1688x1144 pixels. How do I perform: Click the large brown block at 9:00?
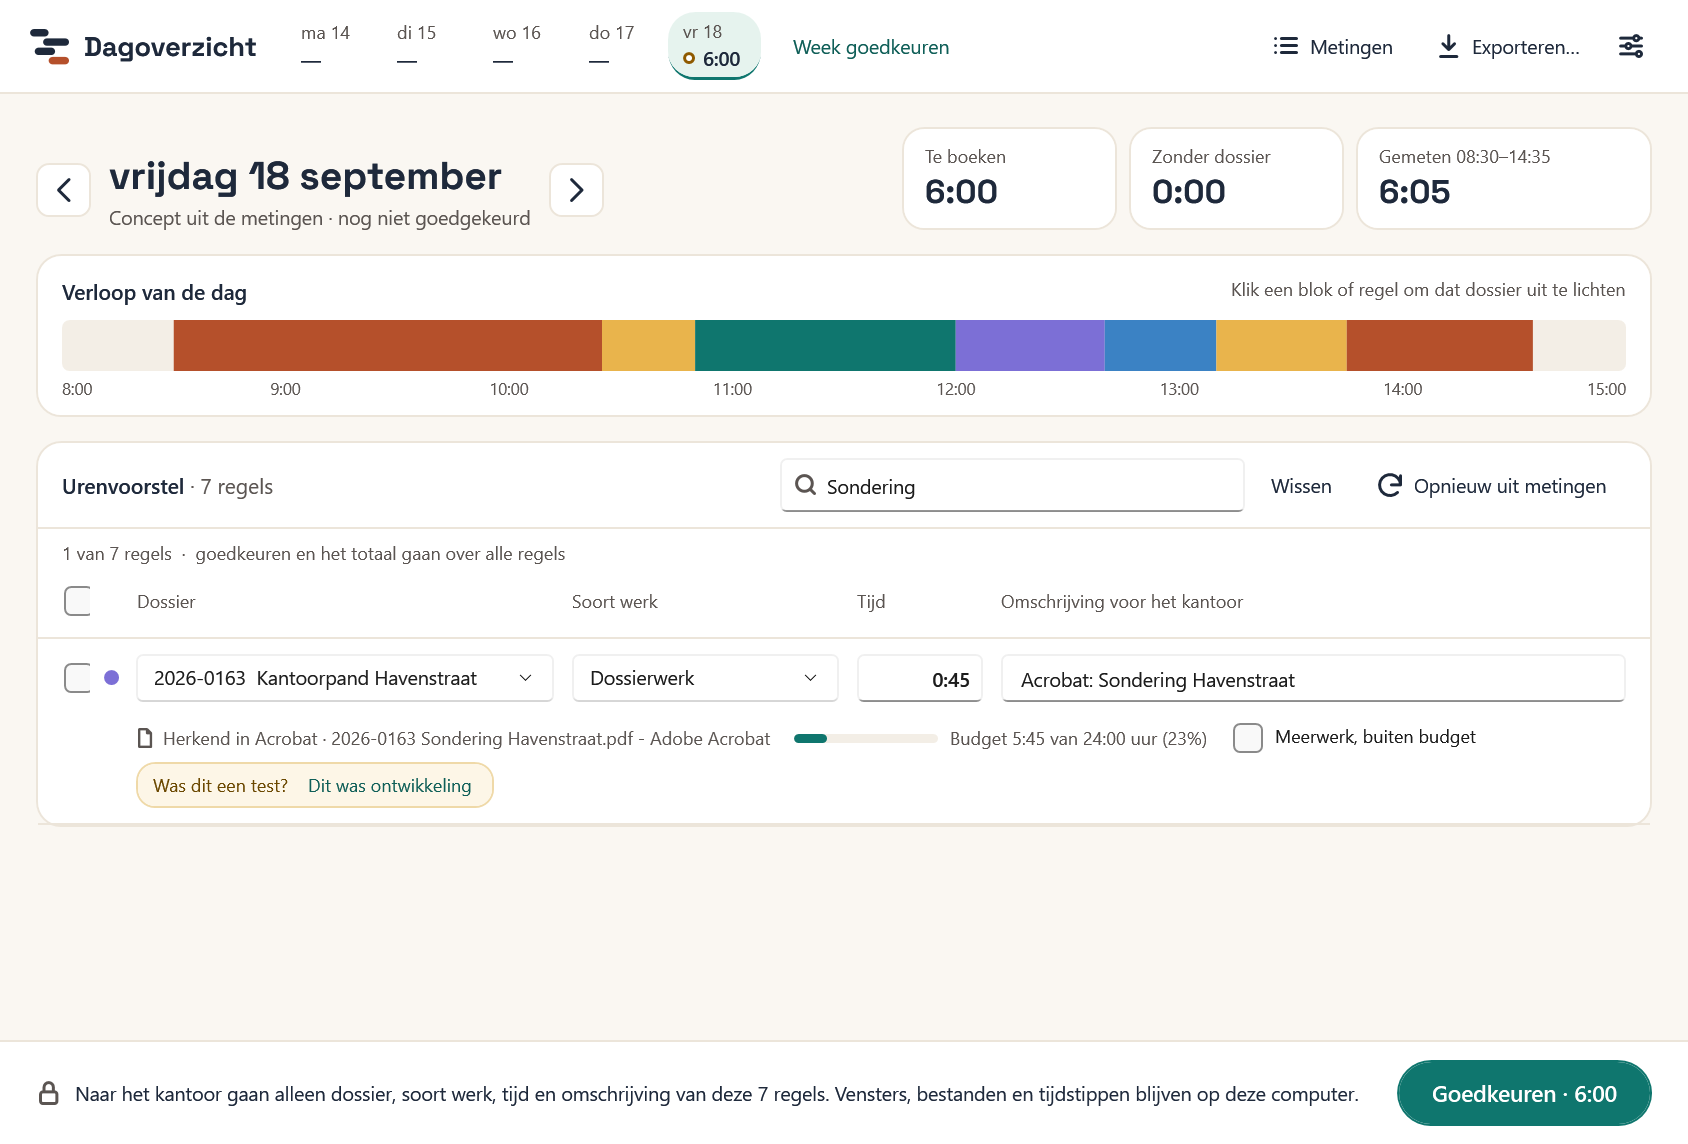pyautogui.click(x=388, y=345)
